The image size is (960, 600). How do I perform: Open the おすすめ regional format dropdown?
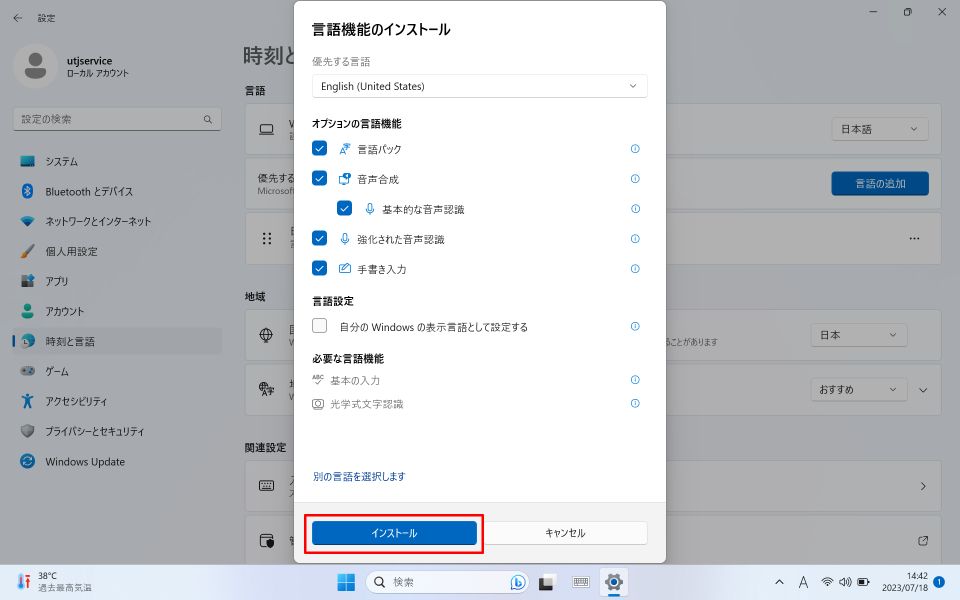click(x=858, y=389)
